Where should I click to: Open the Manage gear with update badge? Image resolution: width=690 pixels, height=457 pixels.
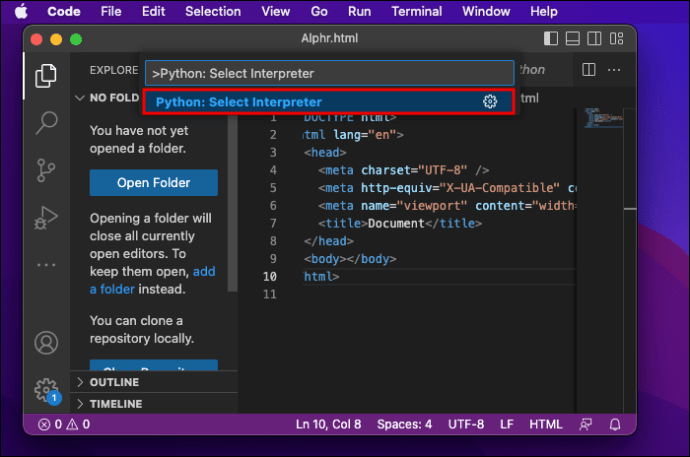(47, 391)
